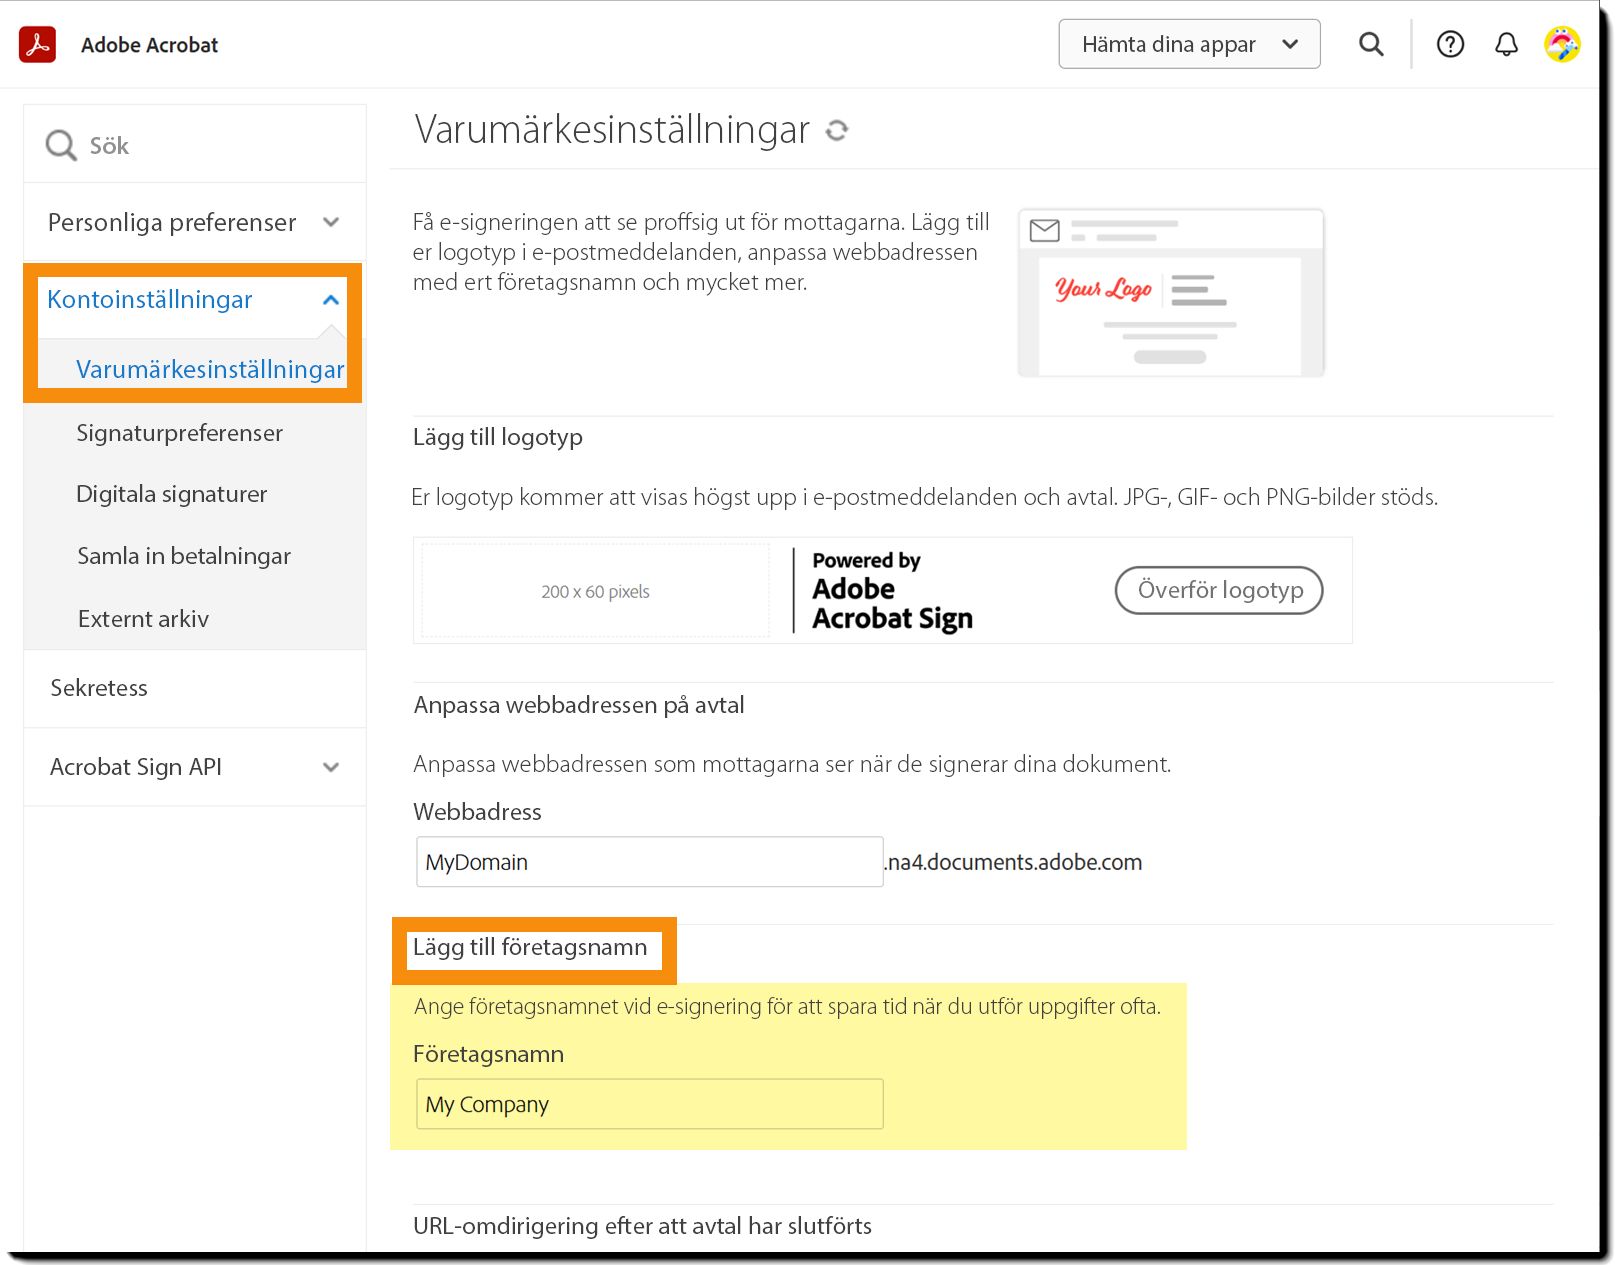Image resolution: width=1615 pixels, height=1265 pixels.
Task: Click the Webbadress label
Action: pyautogui.click(x=477, y=812)
